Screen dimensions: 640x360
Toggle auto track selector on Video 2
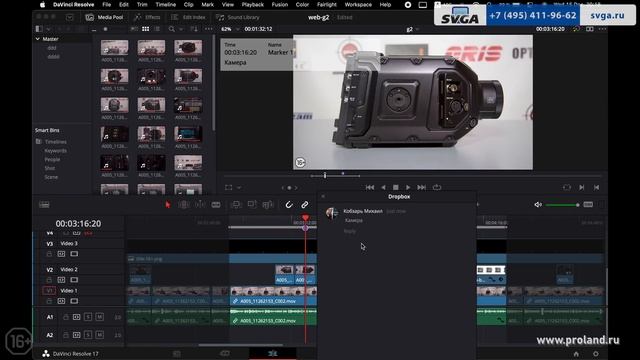[x=61, y=280]
